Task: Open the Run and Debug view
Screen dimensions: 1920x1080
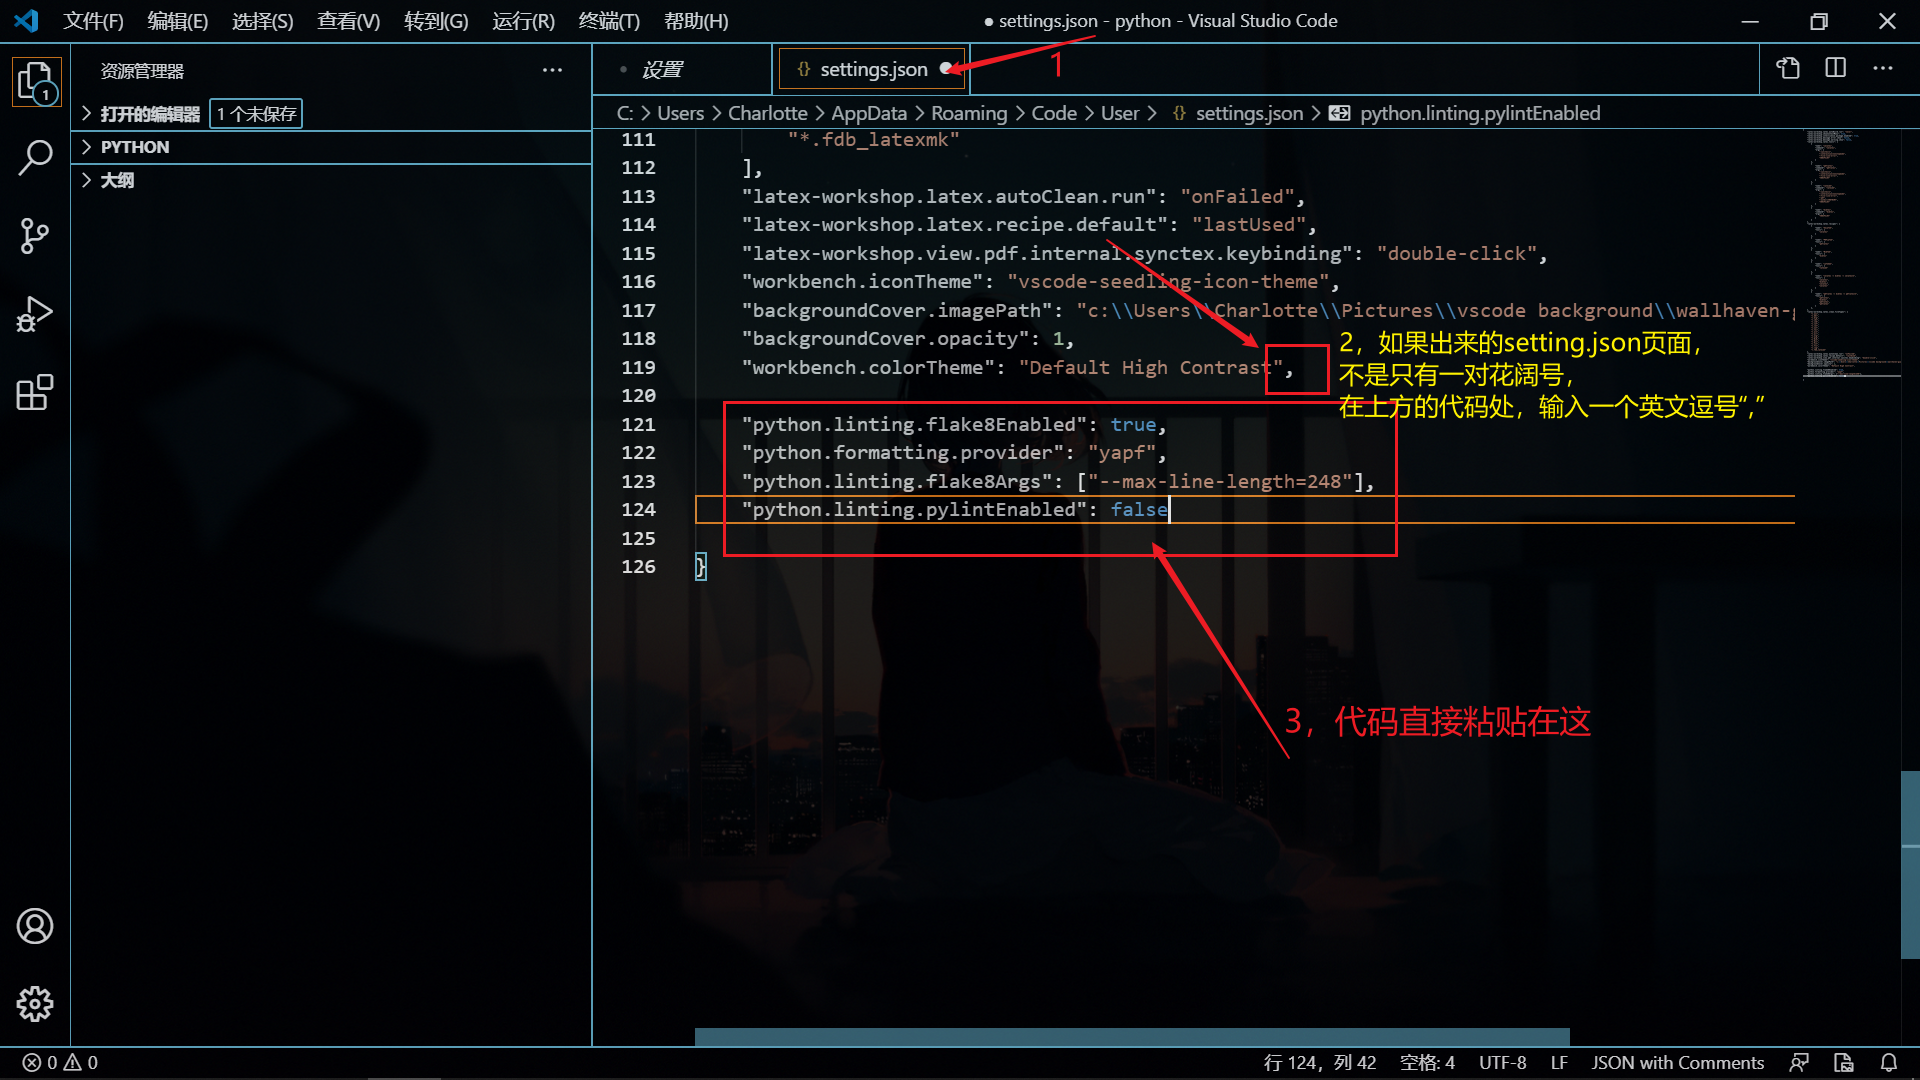Action: (x=35, y=314)
